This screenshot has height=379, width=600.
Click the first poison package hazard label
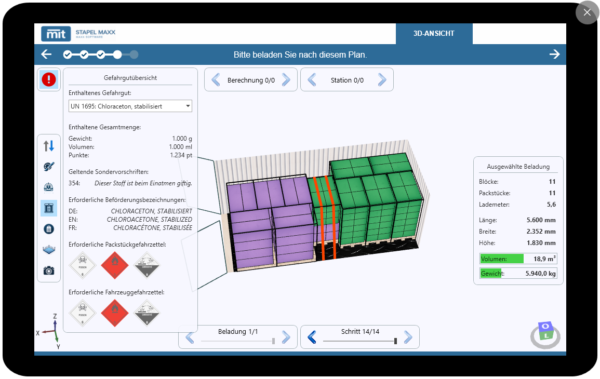pyautogui.click(x=82, y=265)
